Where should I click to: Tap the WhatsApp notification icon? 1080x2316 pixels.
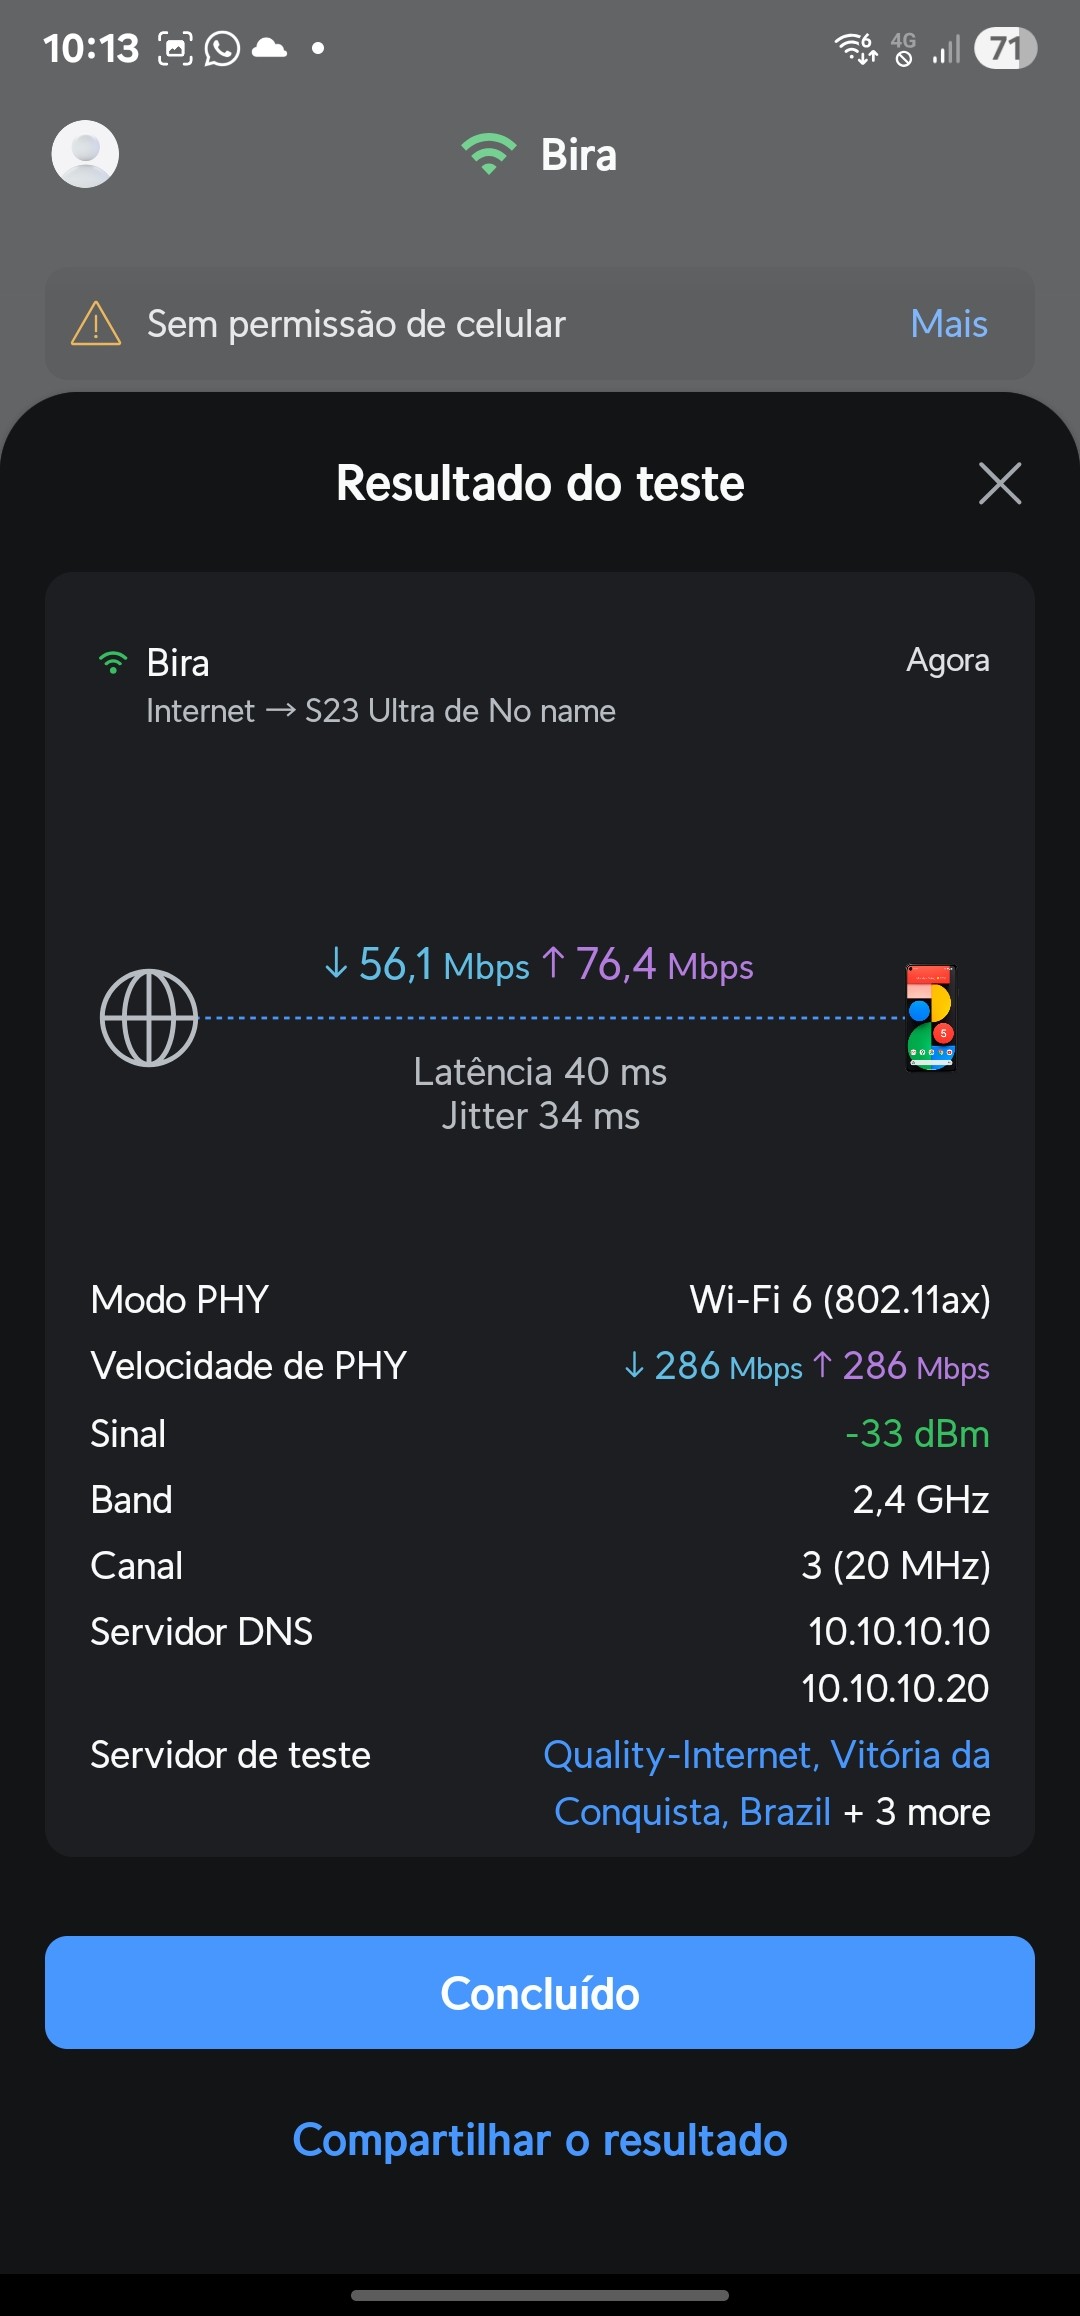(x=222, y=48)
